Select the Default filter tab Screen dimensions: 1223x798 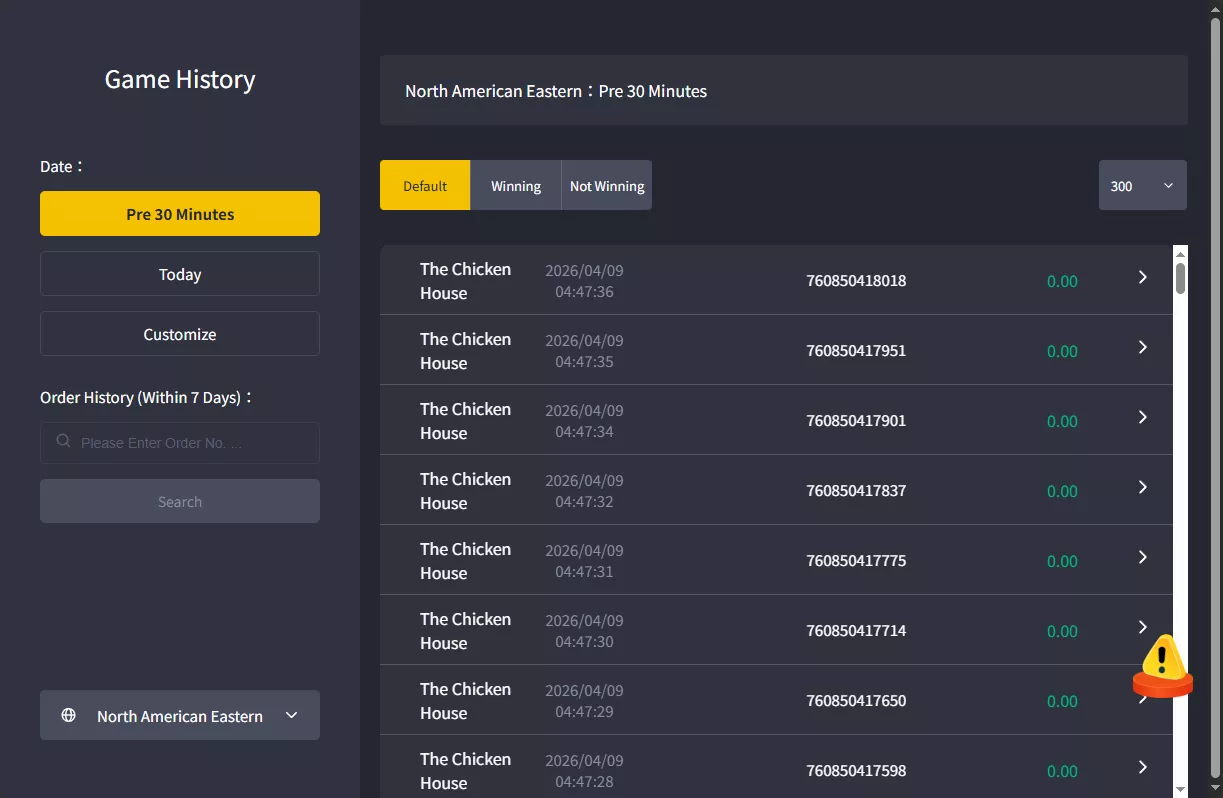tap(425, 185)
